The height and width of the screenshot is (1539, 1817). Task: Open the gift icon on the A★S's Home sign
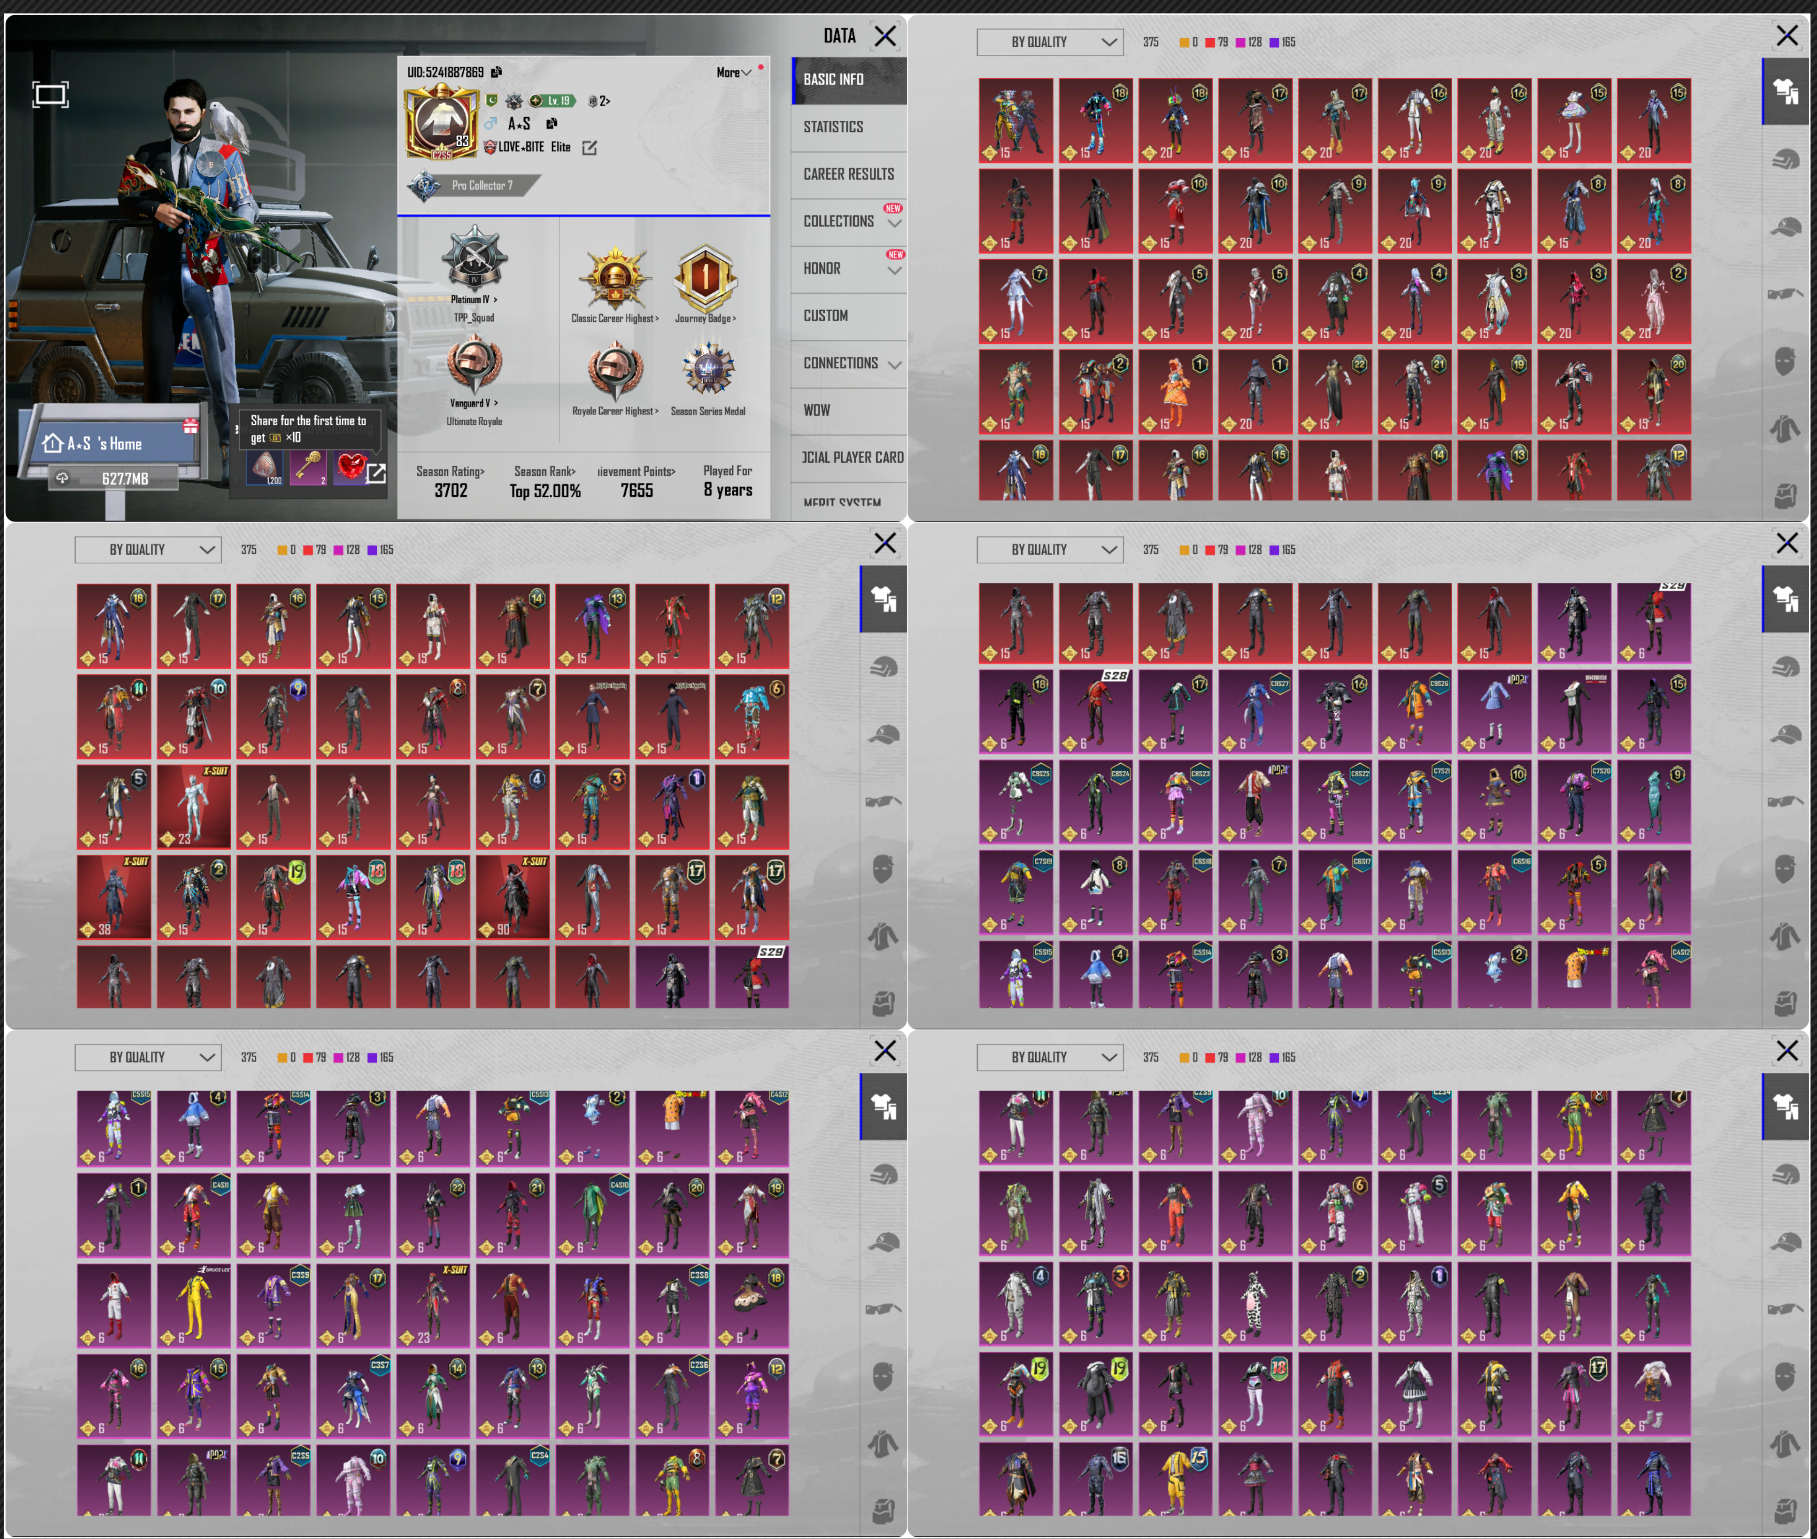(190, 426)
